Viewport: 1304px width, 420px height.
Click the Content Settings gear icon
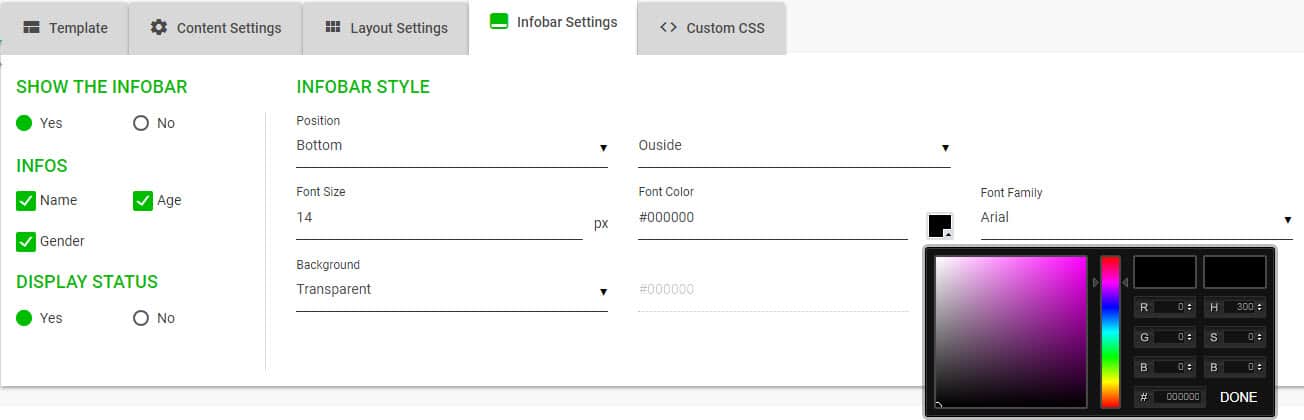pyautogui.click(x=159, y=28)
